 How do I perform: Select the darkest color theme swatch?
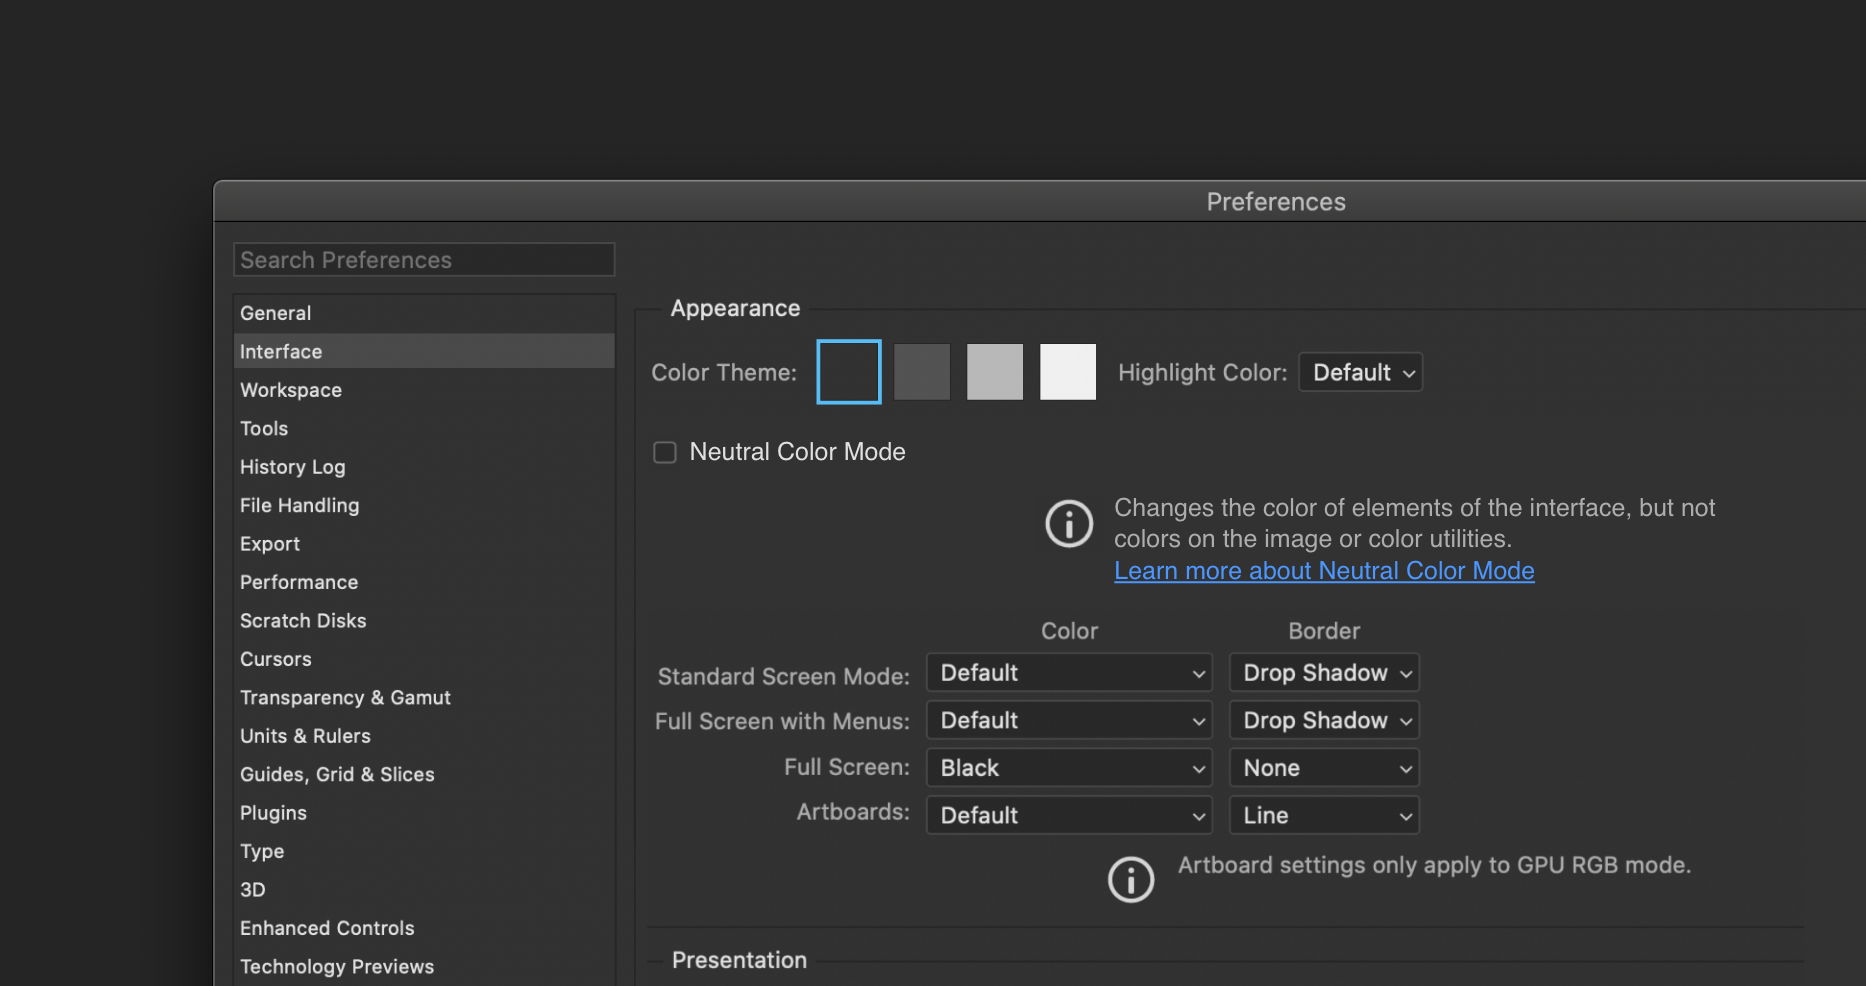(x=848, y=372)
